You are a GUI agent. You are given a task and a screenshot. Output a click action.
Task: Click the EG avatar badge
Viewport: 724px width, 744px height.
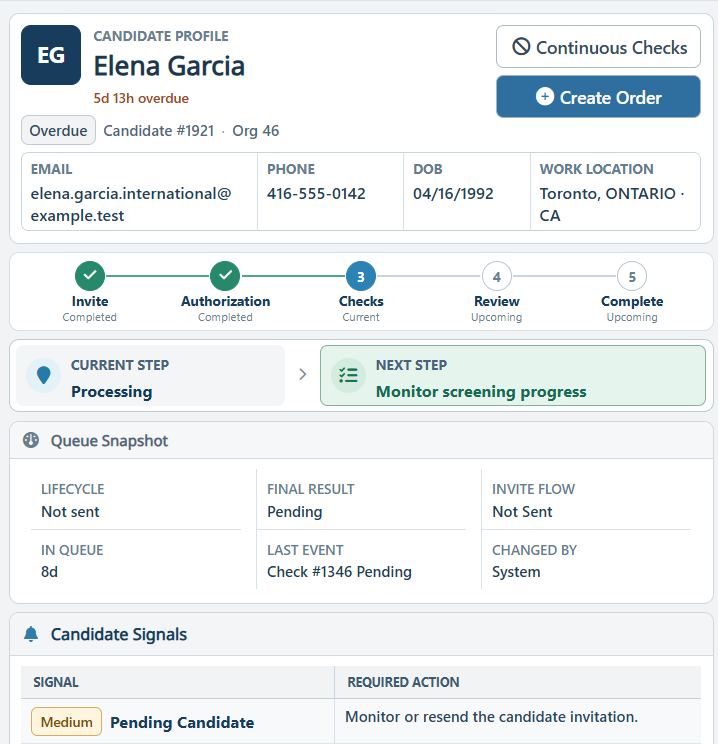pos(51,55)
